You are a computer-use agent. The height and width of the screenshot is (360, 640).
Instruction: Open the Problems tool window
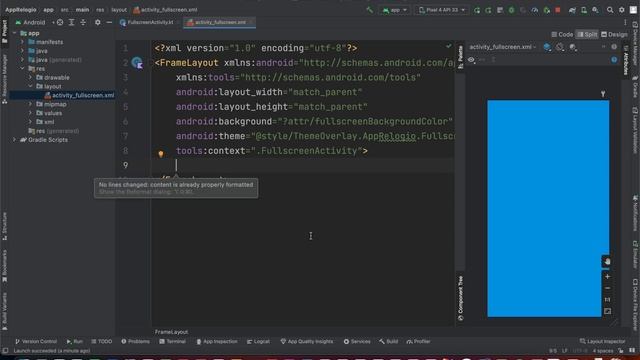click(136, 341)
